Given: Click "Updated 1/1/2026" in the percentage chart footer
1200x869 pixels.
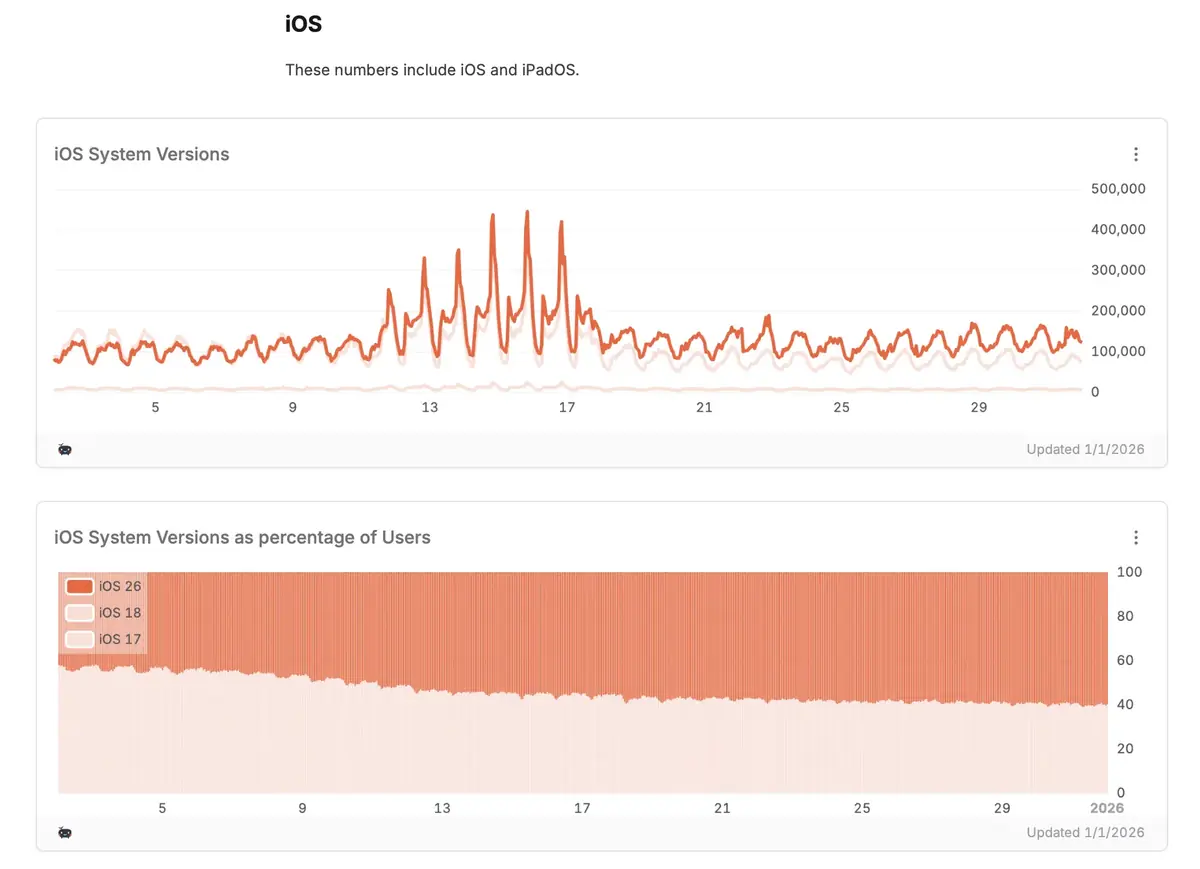Looking at the screenshot, I should (x=1085, y=833).
